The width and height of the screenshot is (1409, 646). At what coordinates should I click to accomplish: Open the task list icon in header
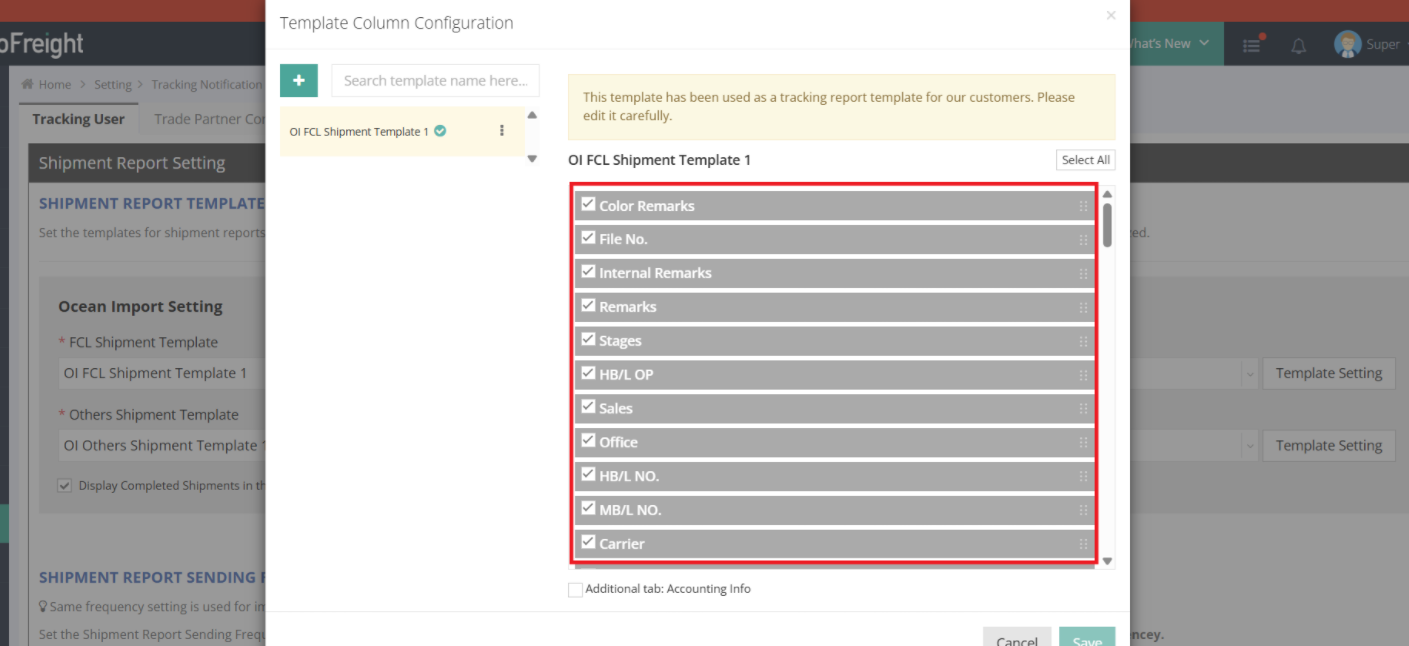pos(1252,45)
